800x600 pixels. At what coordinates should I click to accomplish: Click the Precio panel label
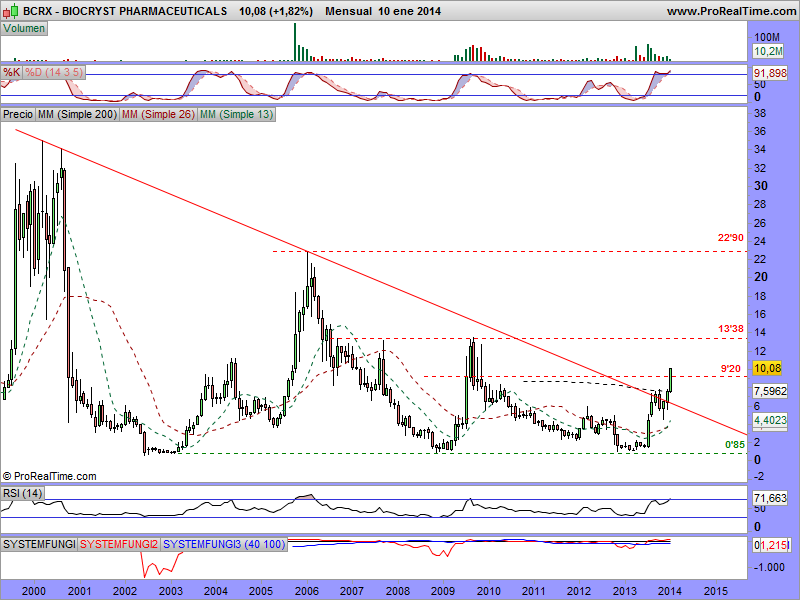coord(18,114)
